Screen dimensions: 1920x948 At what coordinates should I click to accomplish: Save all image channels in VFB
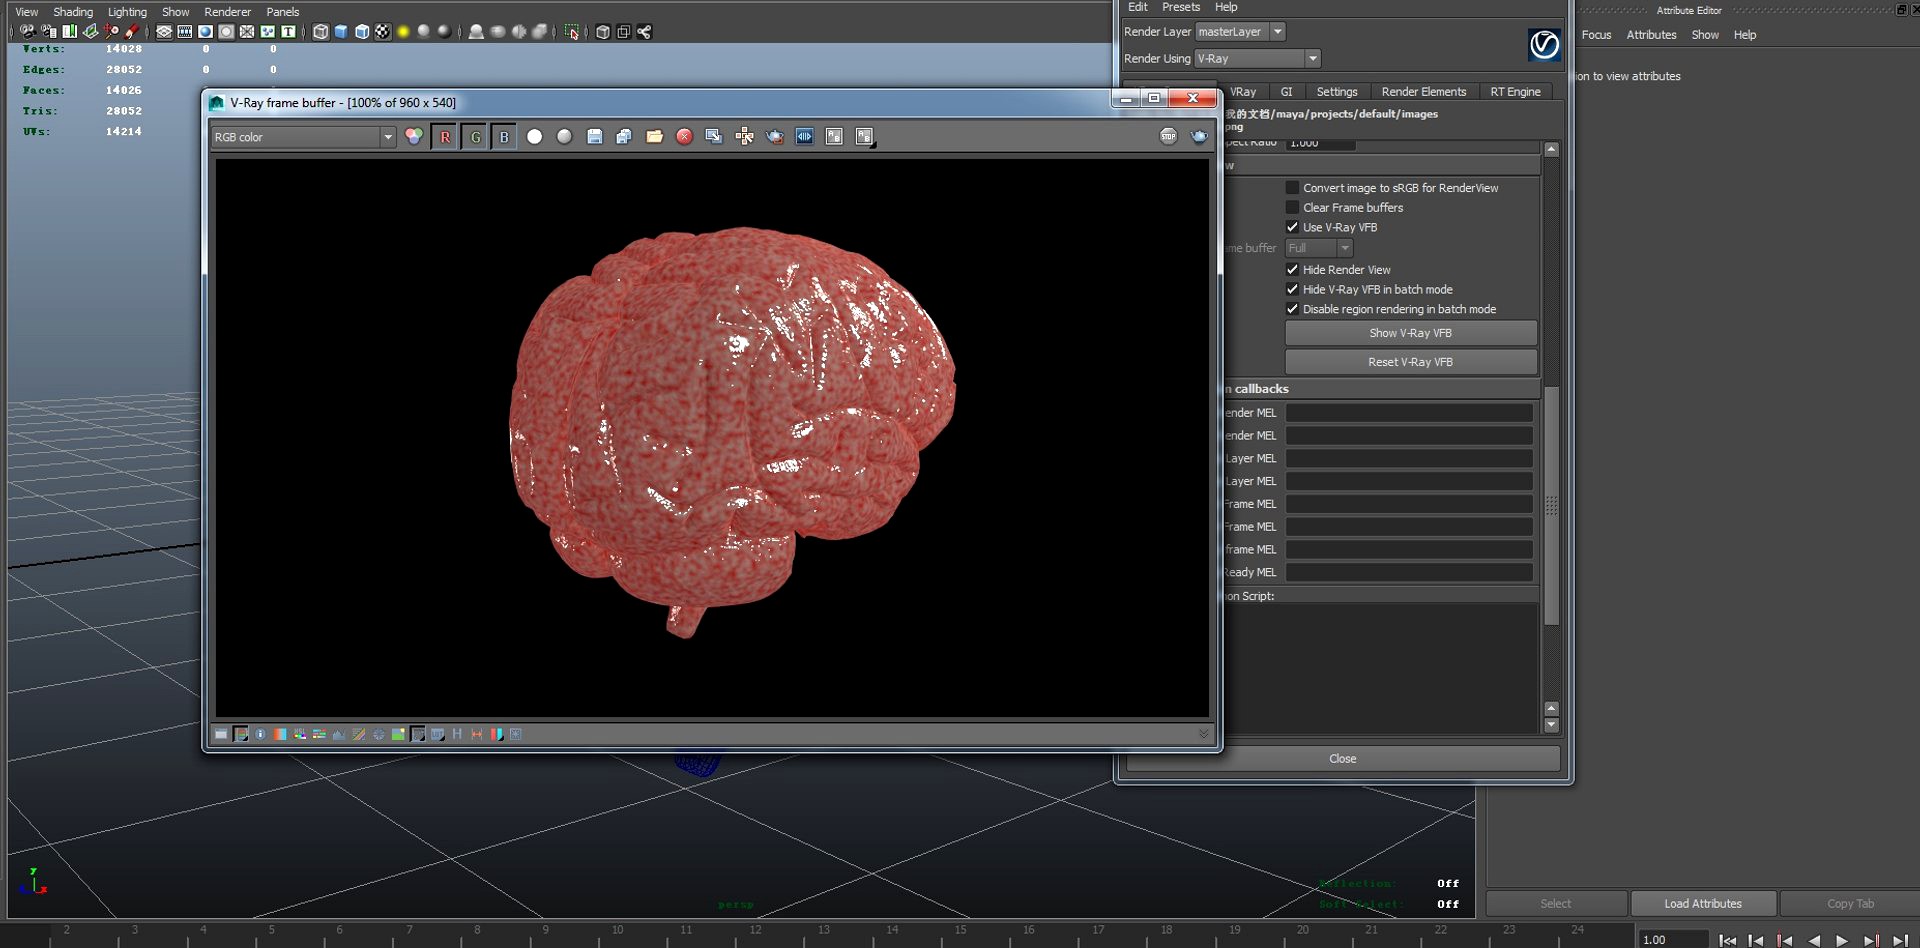point(624,137)
